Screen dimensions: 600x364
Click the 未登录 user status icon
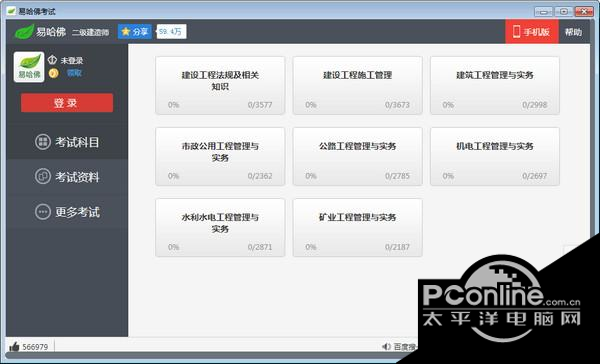click(x=52, y=60)
